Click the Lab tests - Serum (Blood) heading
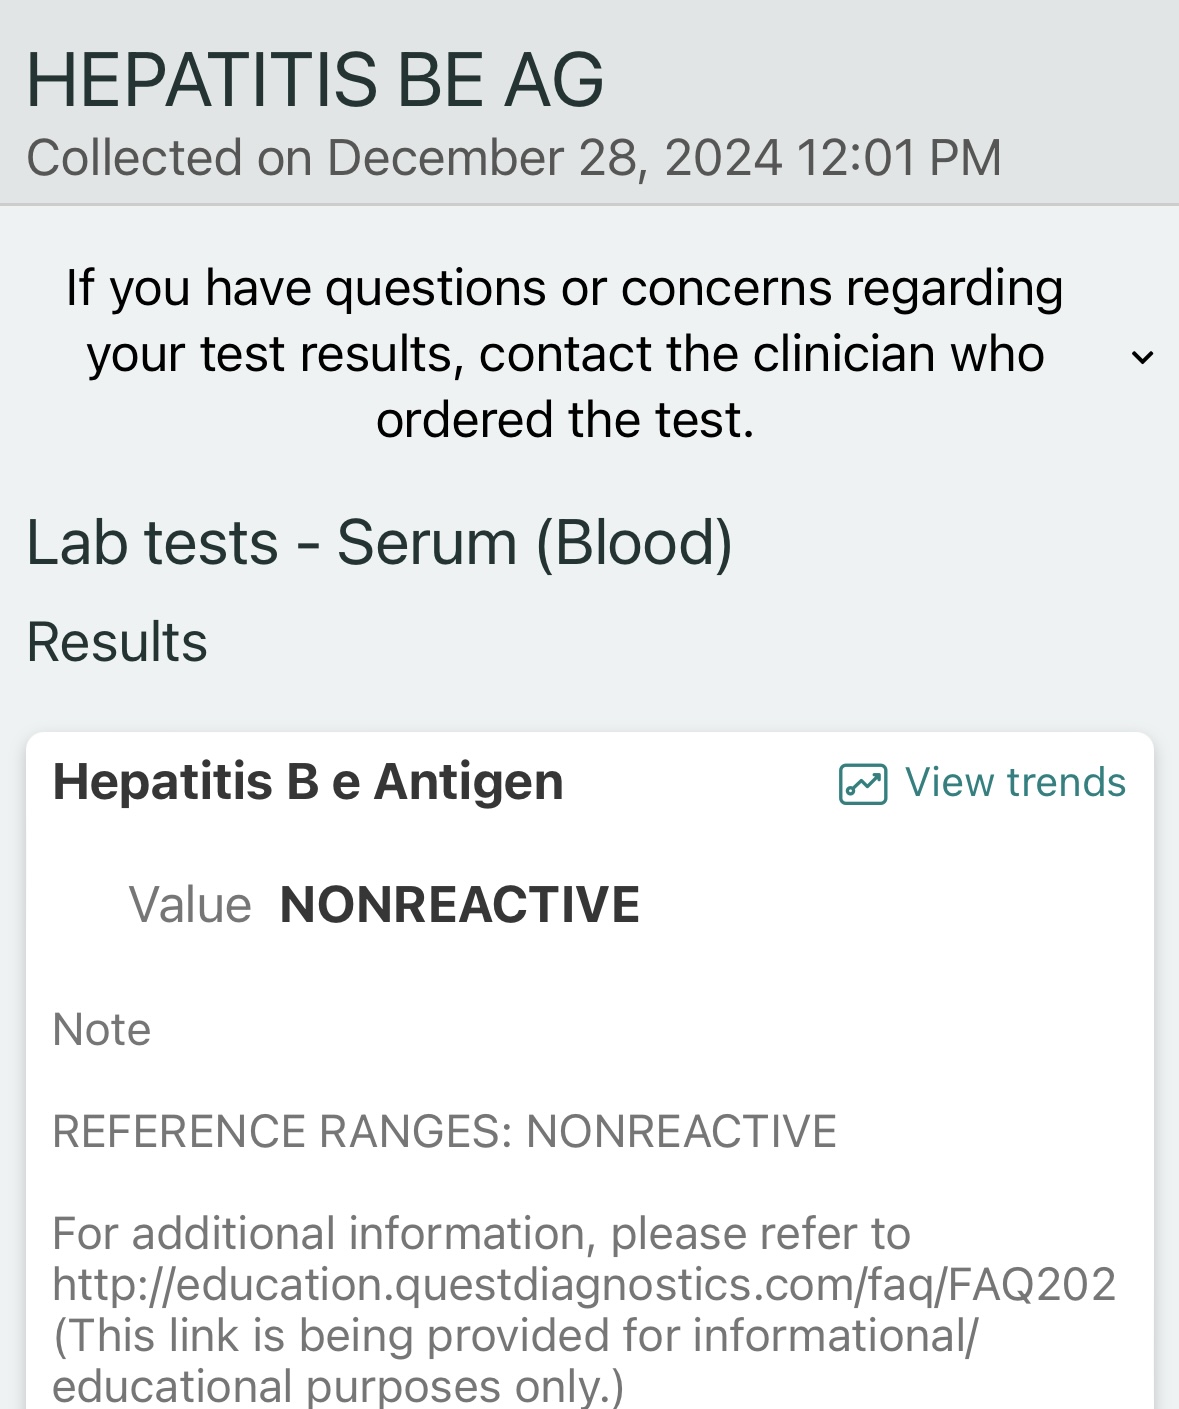The width and height of the screenshot is (1179, 1409). (x=380, y=543)
